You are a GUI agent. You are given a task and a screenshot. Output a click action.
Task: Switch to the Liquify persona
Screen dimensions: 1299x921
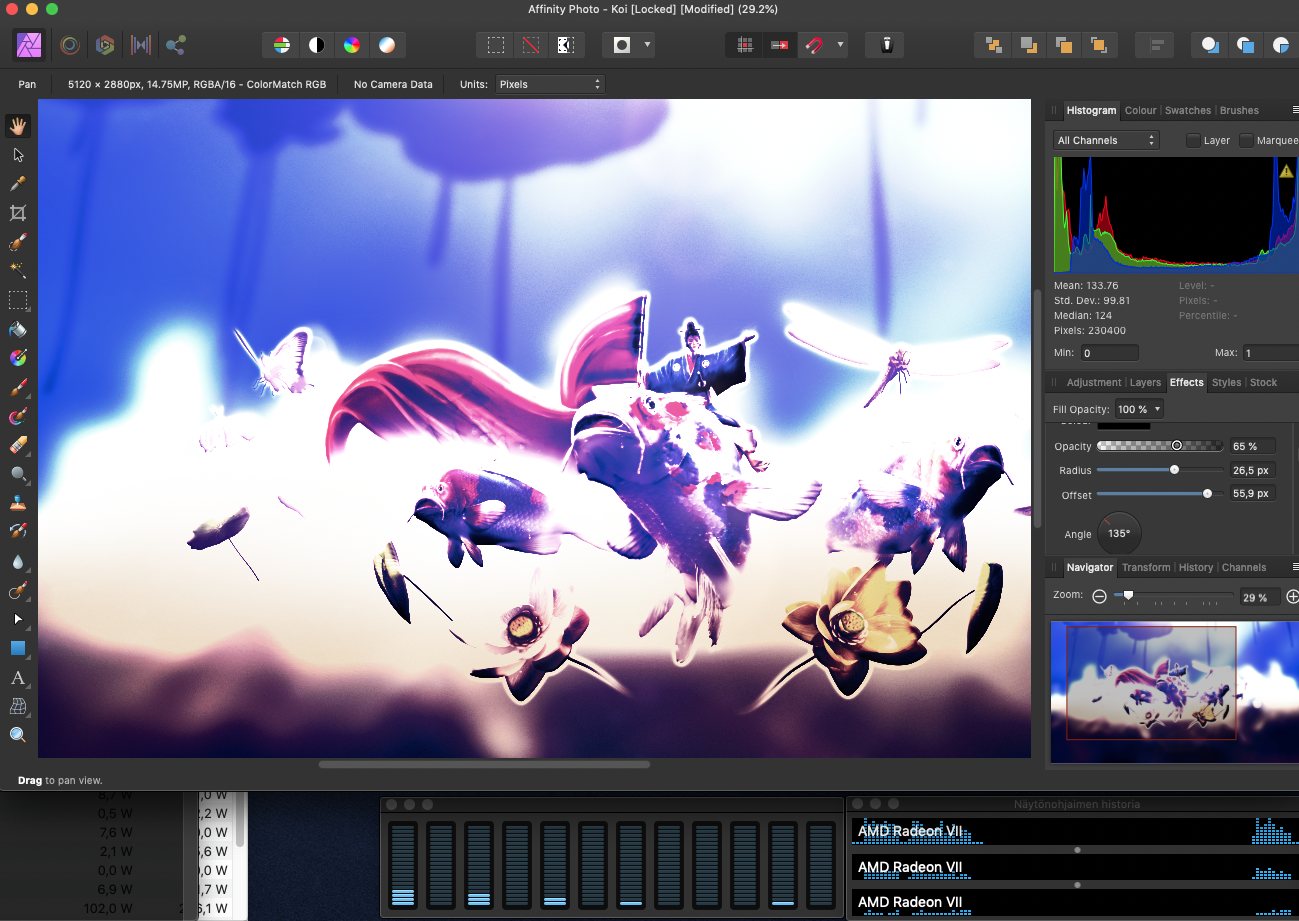(69, 44)
